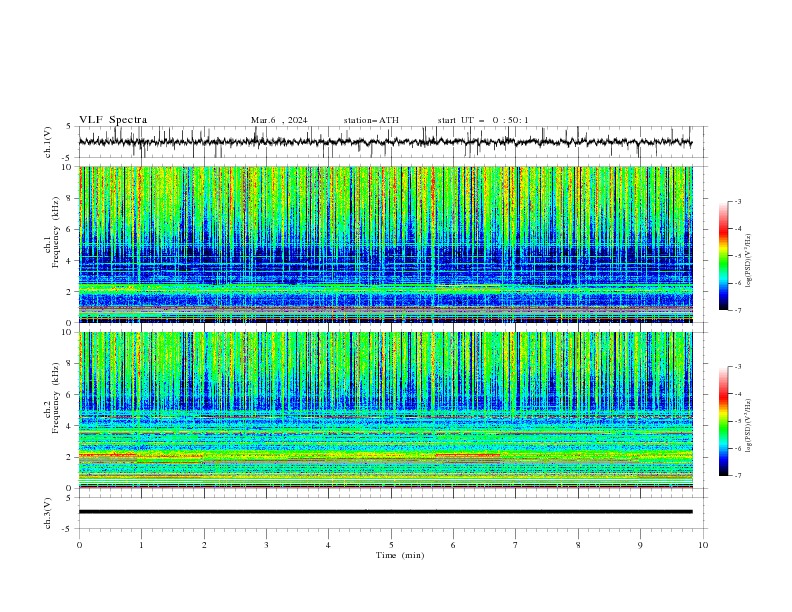
Task: Click the ch.3 black voltage trace
Action: pyautogui.click(x=386, y=512)
